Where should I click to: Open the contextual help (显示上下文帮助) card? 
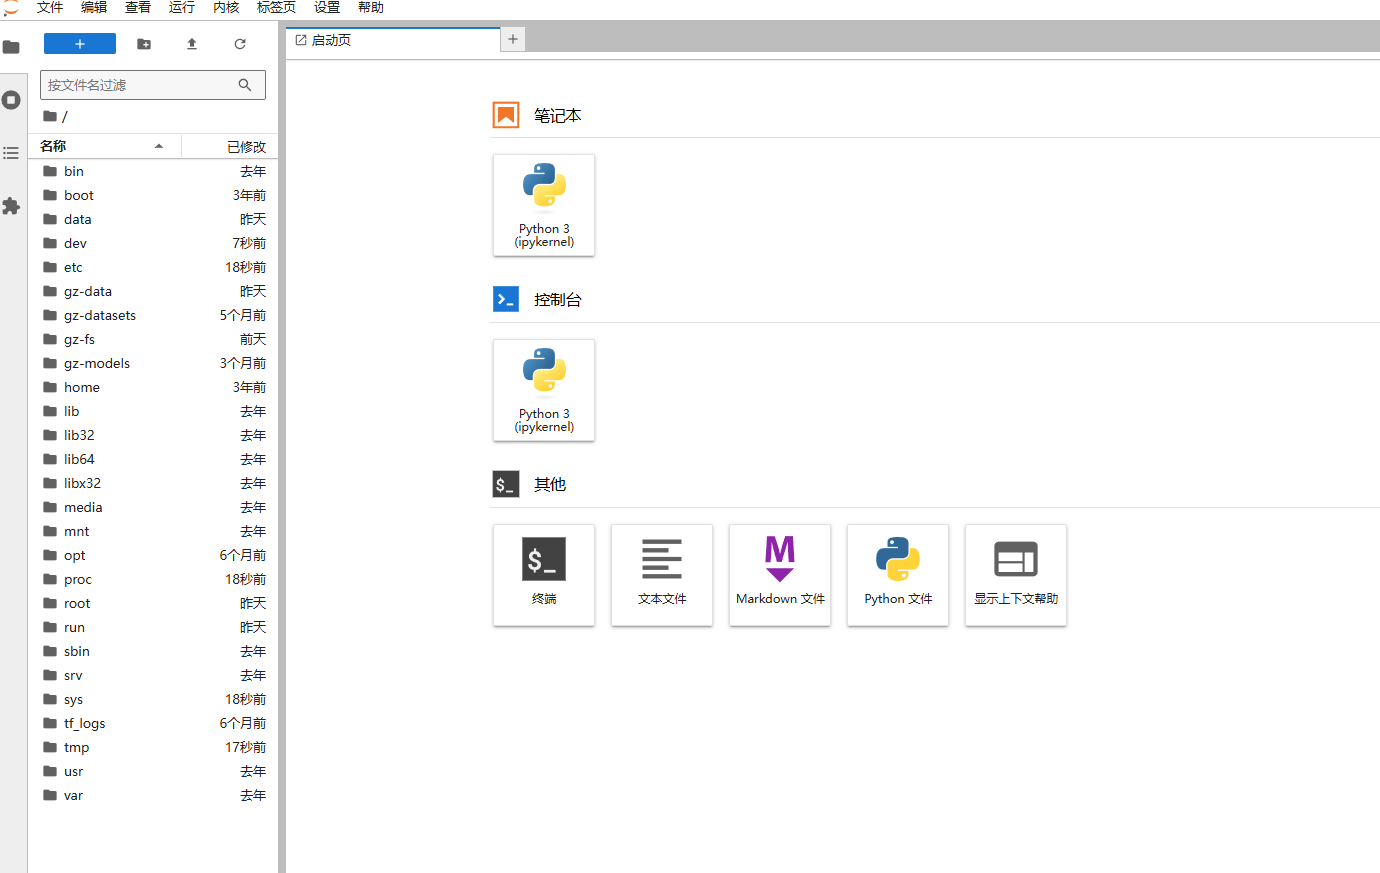tap(1016, 575)
